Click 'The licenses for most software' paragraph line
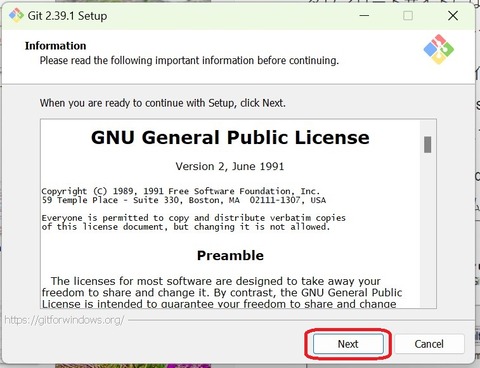 (x=215, y=281)
